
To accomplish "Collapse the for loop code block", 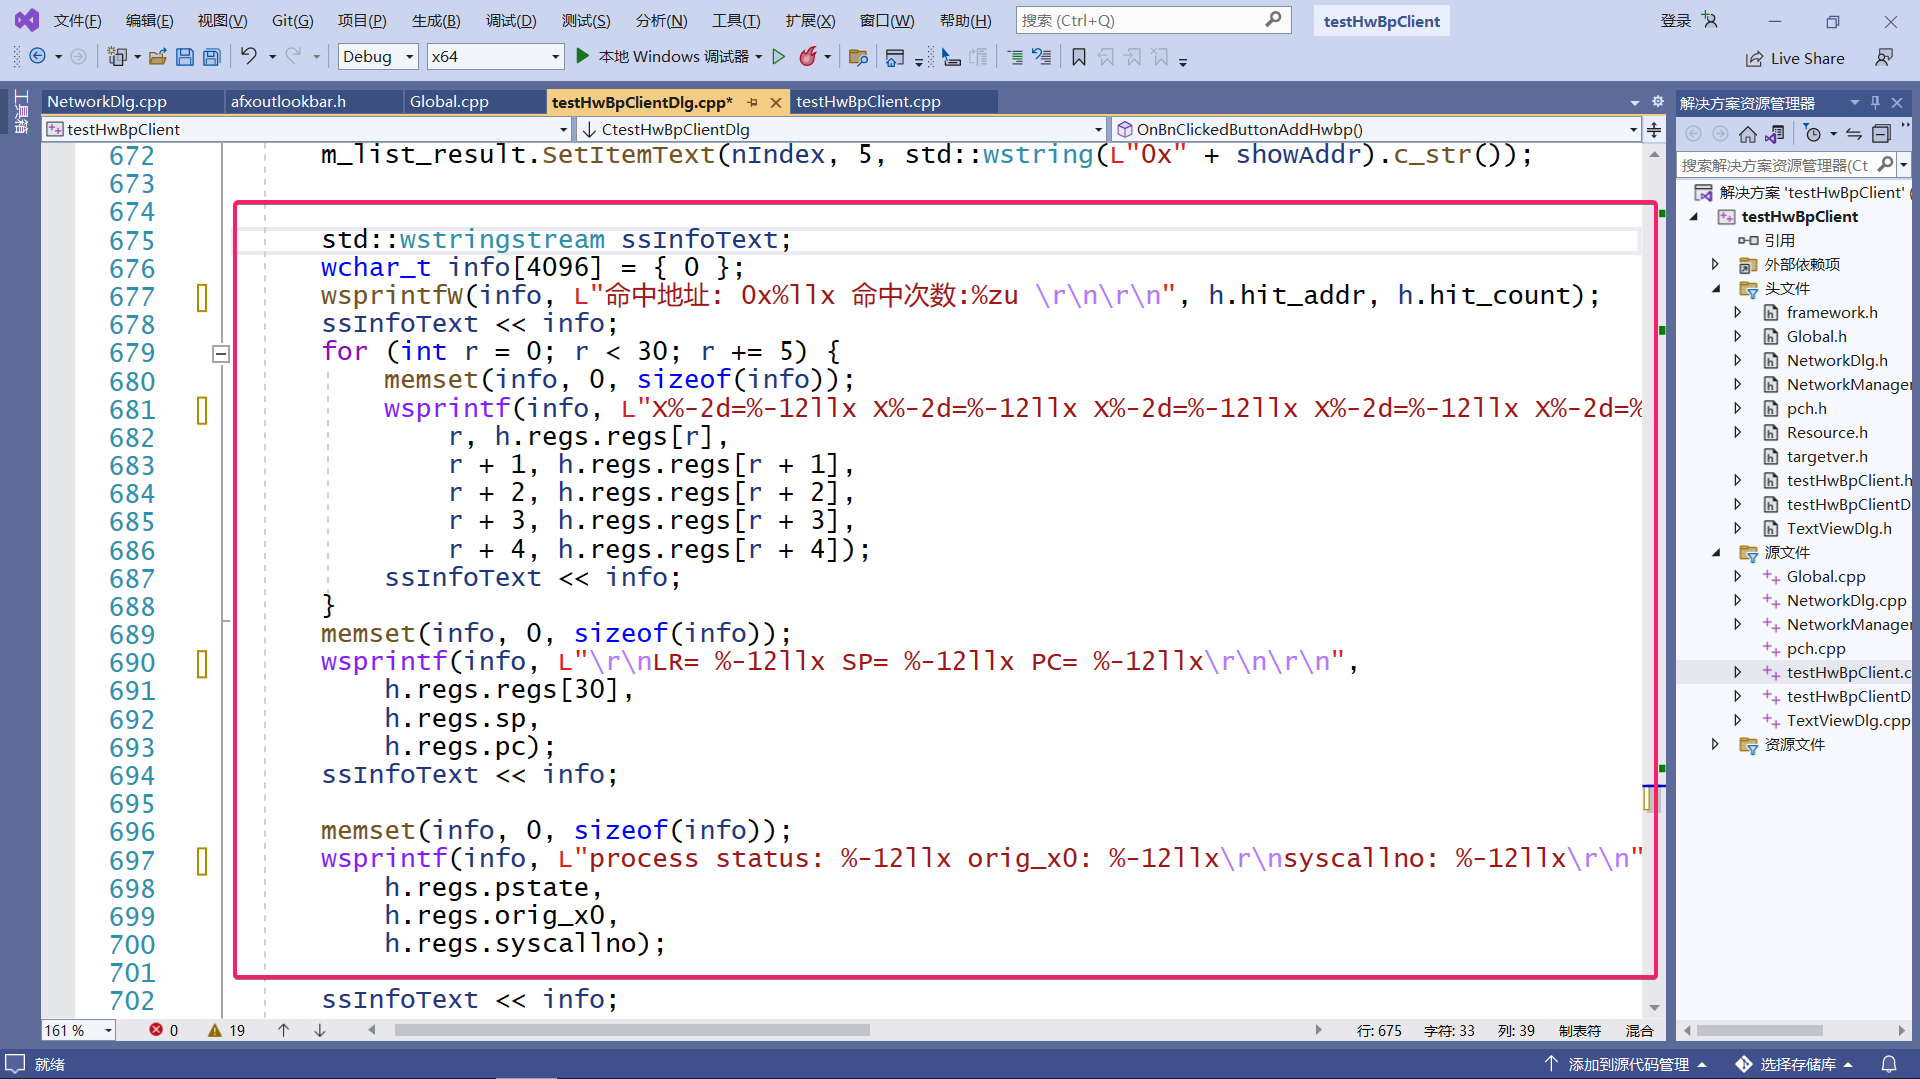I will coord(221,353).
